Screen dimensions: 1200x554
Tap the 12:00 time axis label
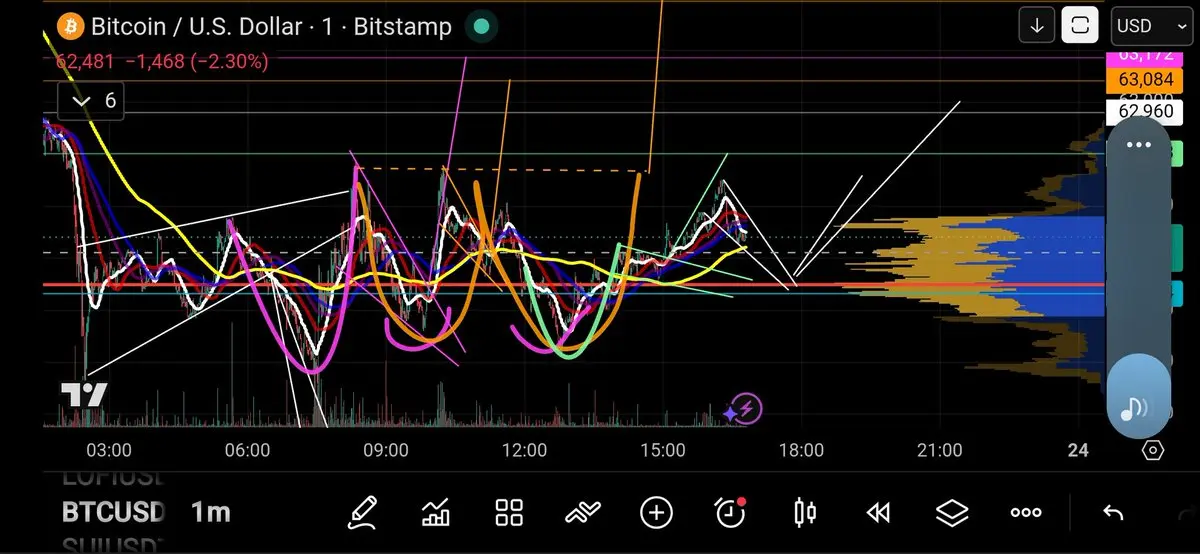(x=524, y=451)
